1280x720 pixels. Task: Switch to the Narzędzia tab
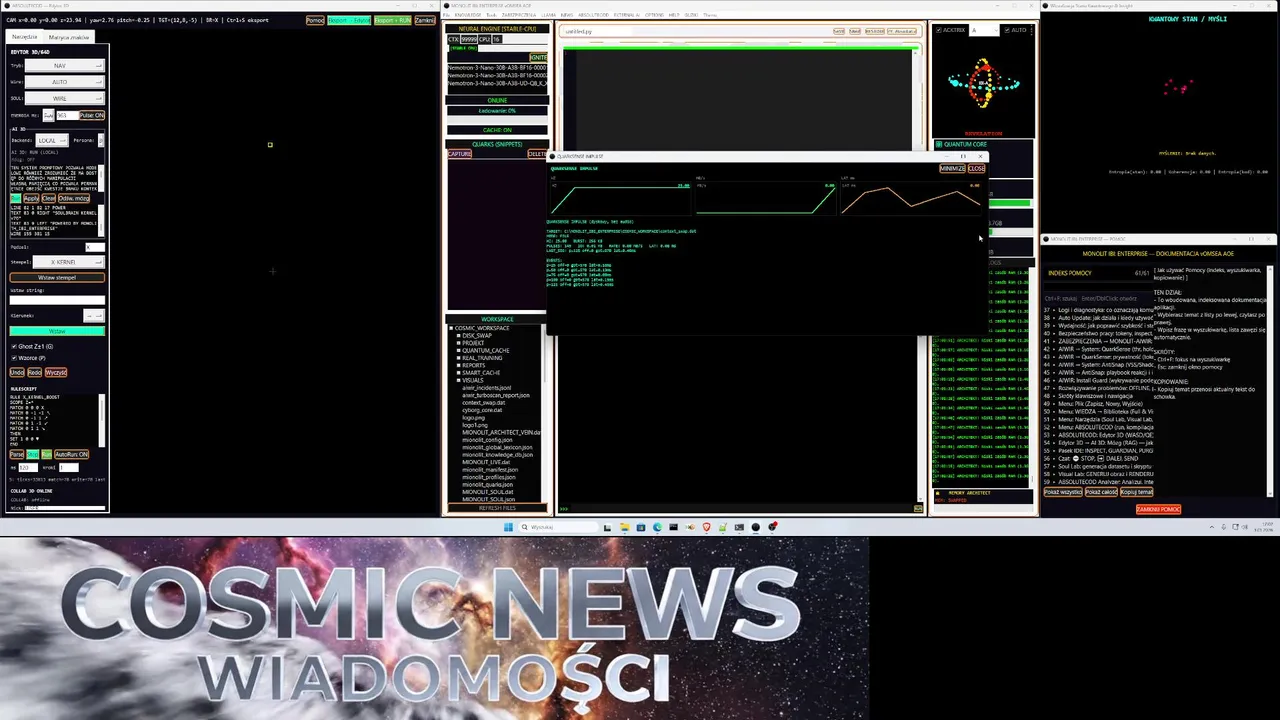(x=24, y=36)
